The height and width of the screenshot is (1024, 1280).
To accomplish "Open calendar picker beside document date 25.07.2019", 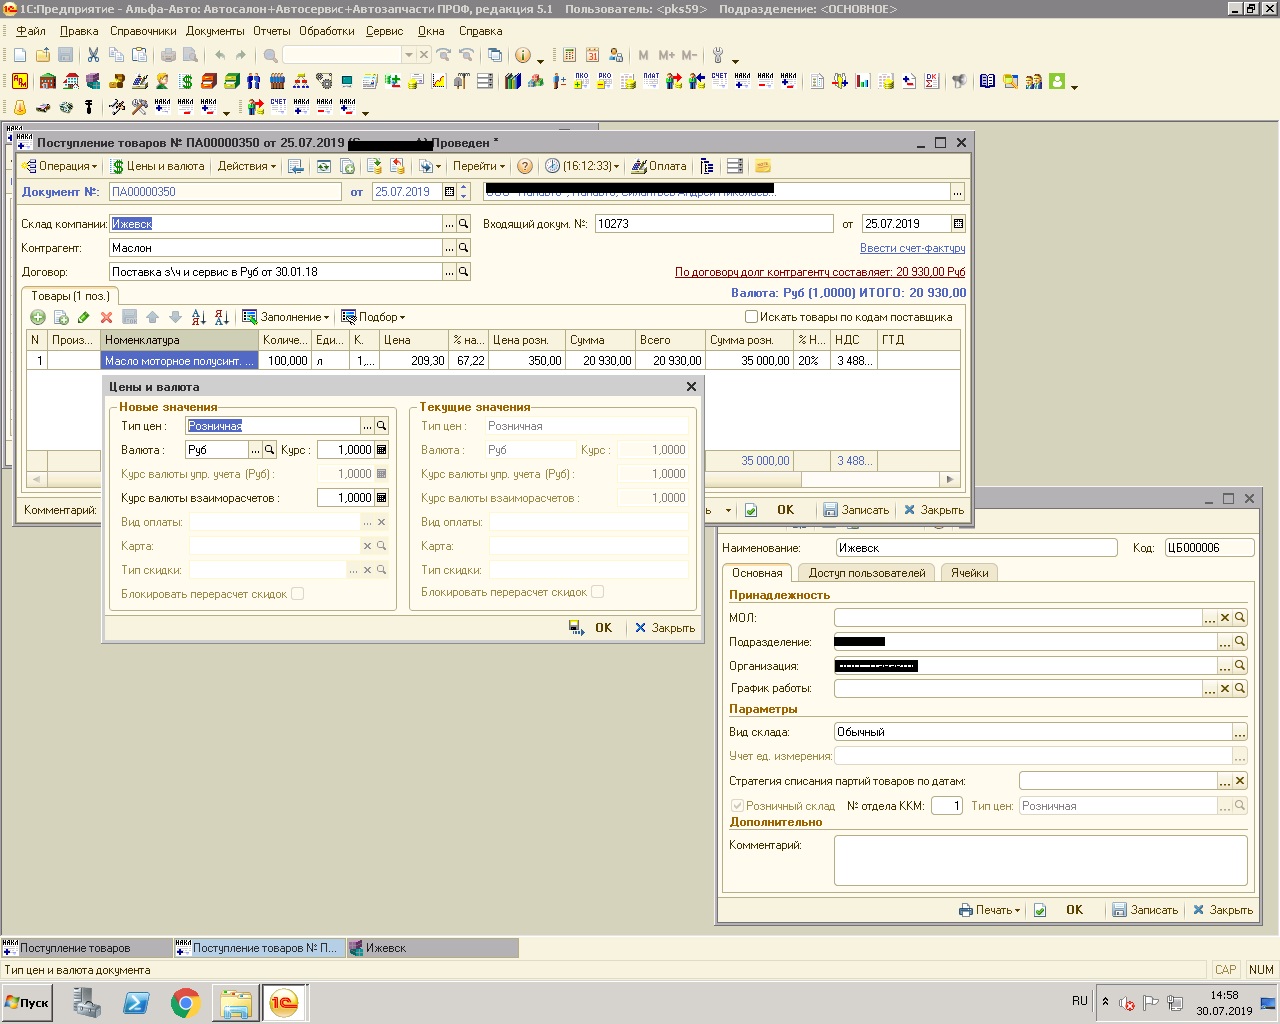I will coord(450,192).
